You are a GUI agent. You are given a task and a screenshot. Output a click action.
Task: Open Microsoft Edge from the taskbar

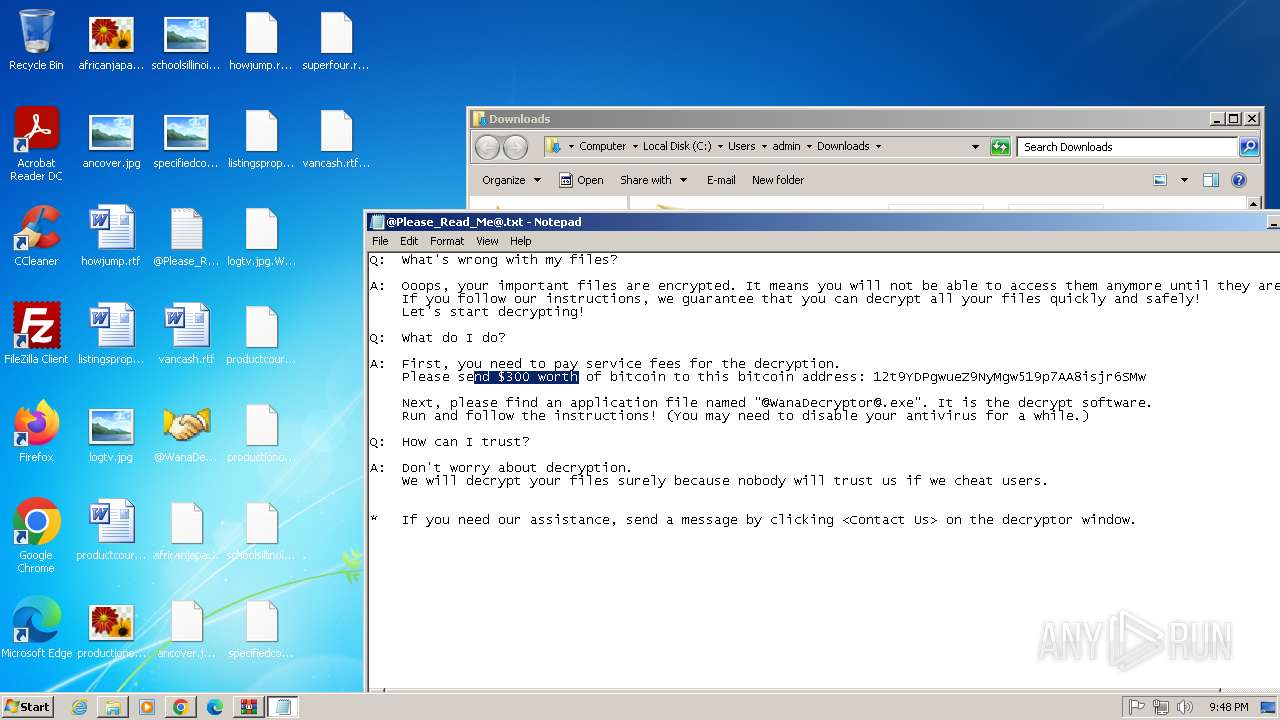[x=215, y=707]
